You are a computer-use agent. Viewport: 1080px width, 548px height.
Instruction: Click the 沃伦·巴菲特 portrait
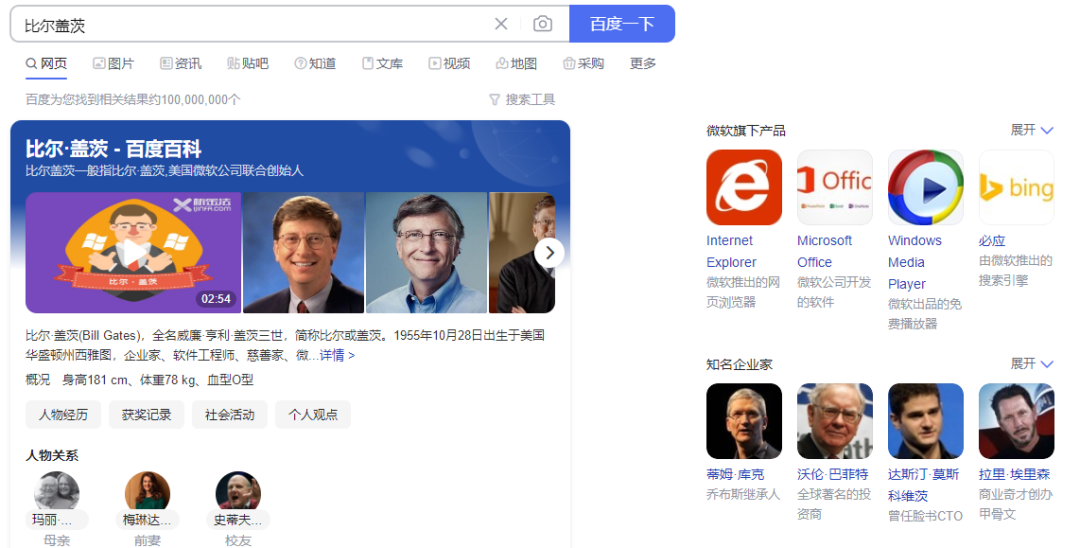pos(835,421)
